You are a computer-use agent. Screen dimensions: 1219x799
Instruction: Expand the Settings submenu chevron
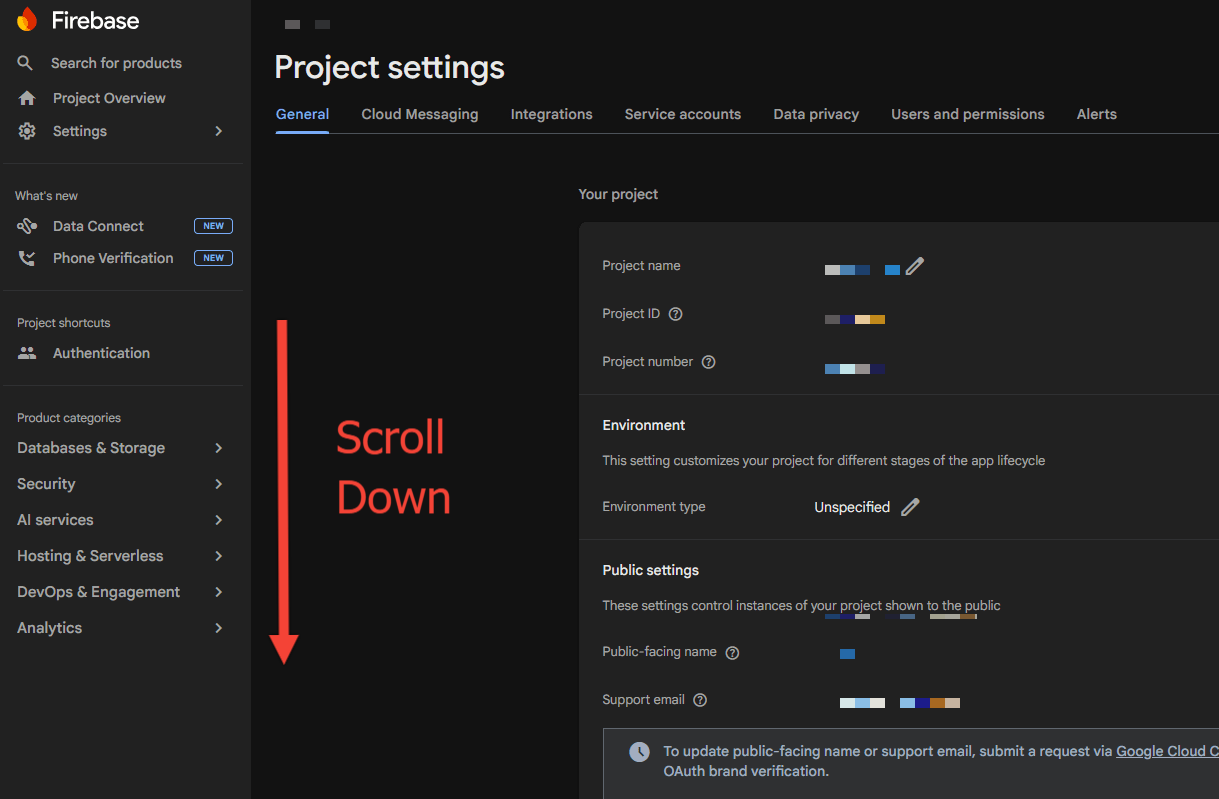pos(218,131)
